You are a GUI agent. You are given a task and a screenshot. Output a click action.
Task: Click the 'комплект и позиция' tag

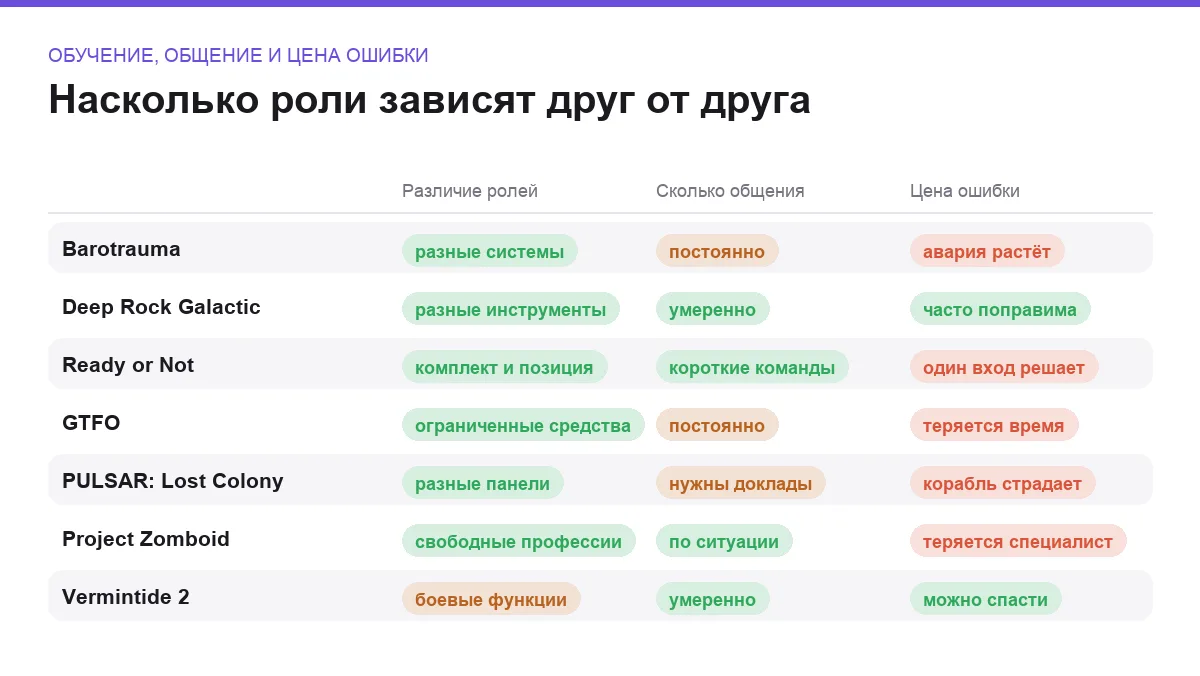[504, 367]
